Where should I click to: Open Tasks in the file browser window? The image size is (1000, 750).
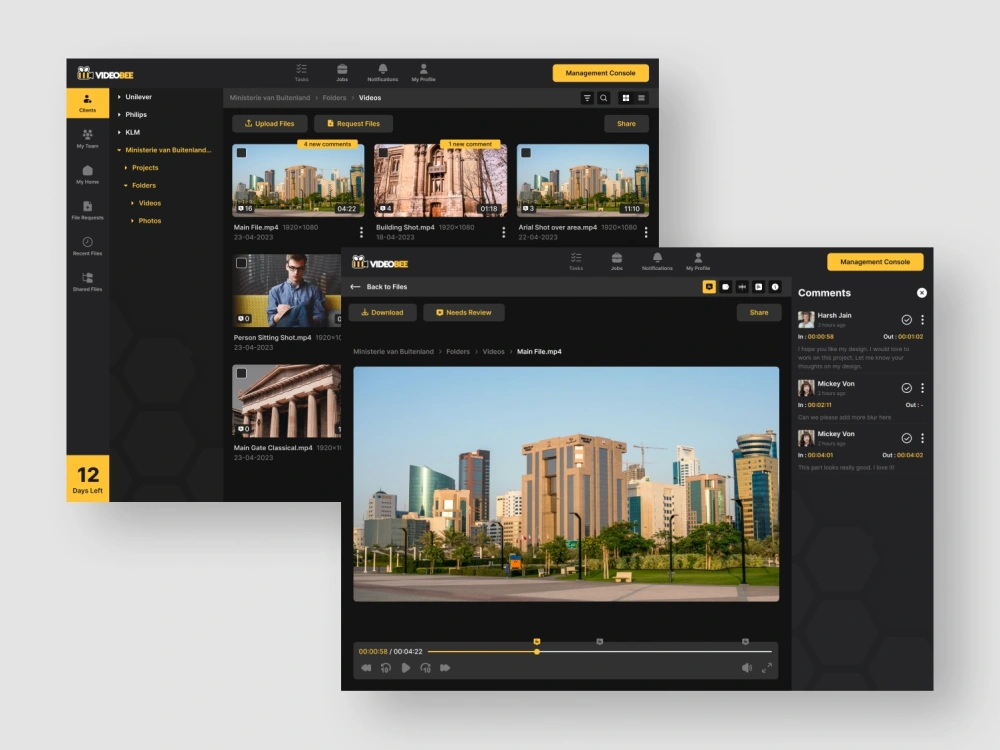pos(302,73)
